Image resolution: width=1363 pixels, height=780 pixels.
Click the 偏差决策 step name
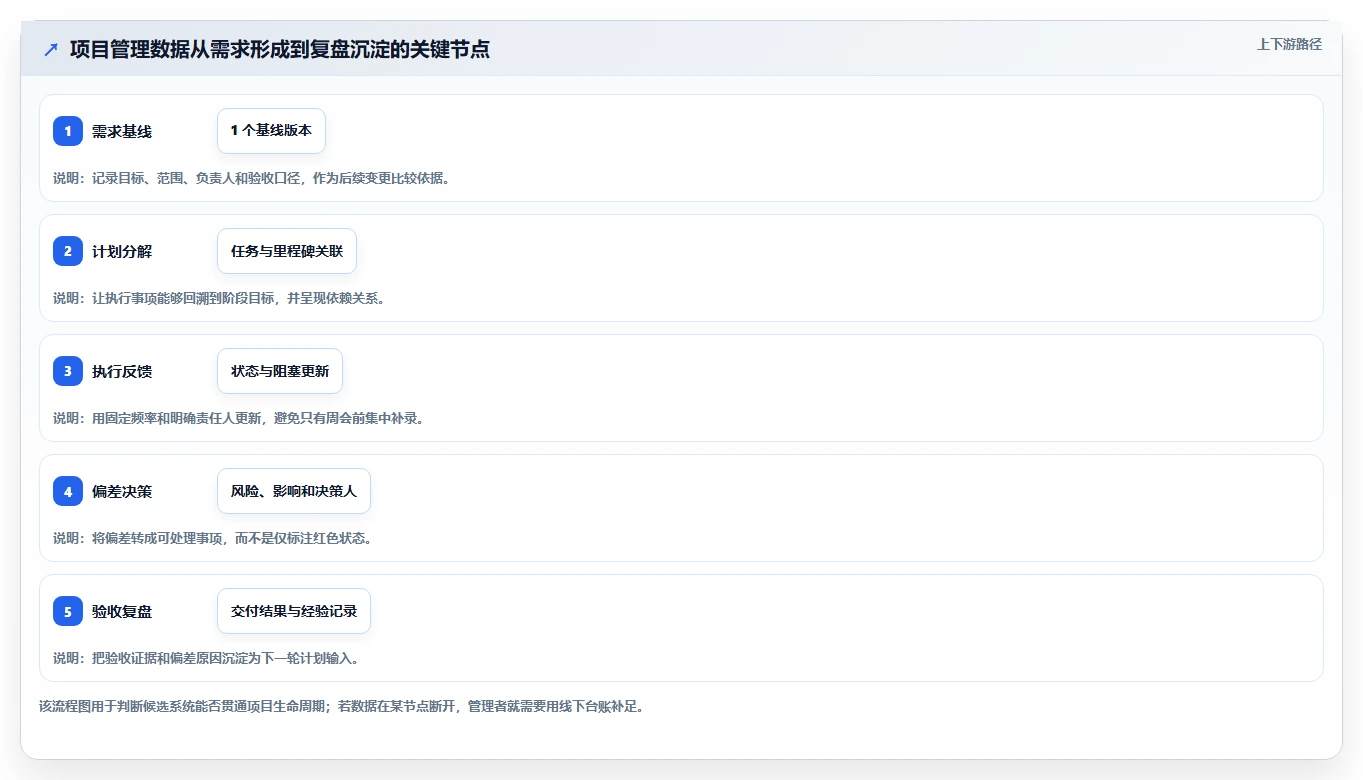tap(122, 491)
